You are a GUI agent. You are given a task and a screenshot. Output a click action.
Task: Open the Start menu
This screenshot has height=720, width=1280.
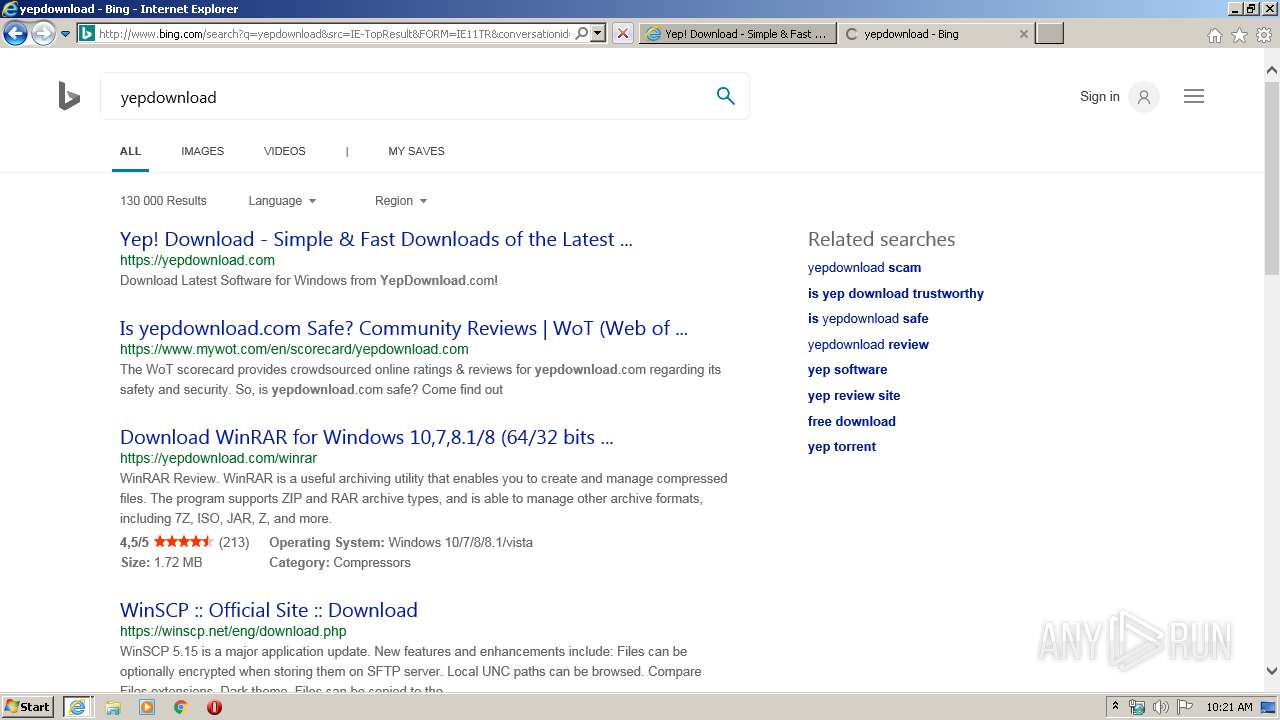(x=28, y=707)
